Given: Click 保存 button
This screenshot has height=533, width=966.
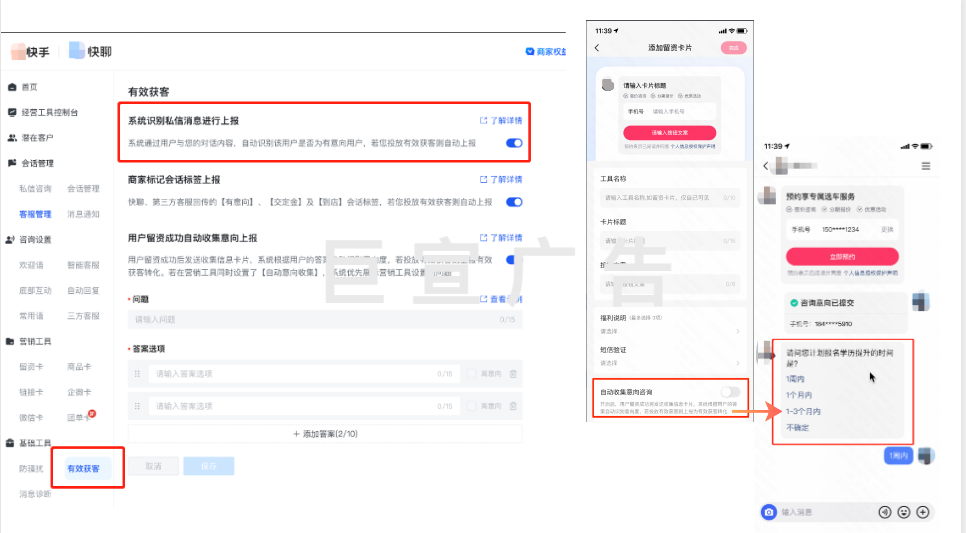Looking at the screenshot, I should click(x=209, y=466).
